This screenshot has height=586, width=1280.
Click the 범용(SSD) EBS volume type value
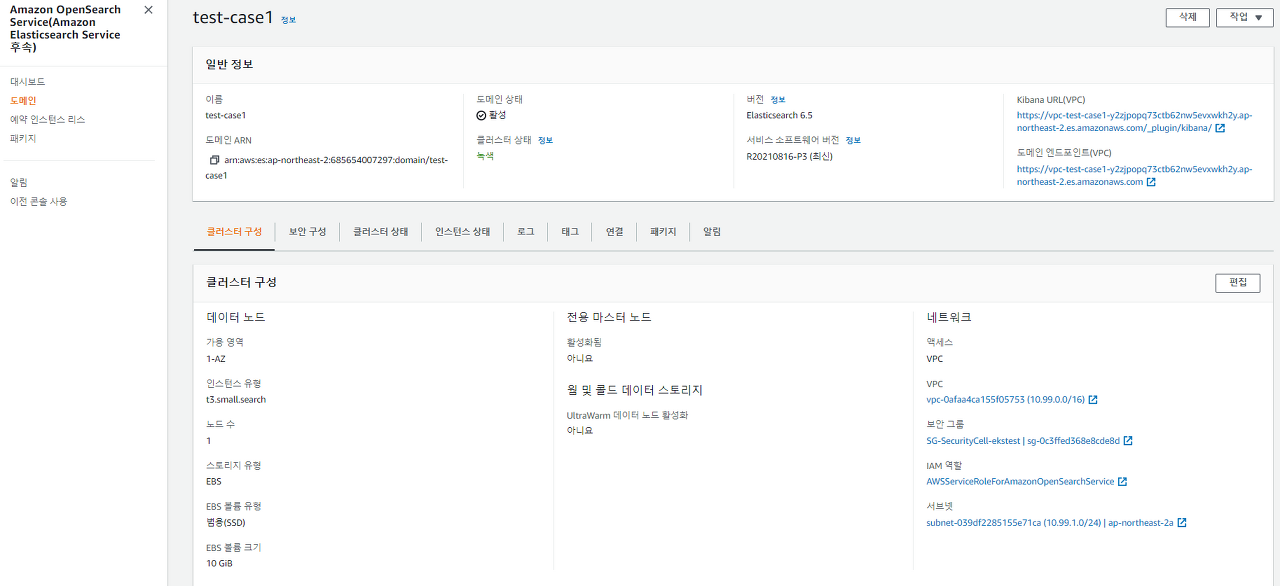click(x=226, y=523)
